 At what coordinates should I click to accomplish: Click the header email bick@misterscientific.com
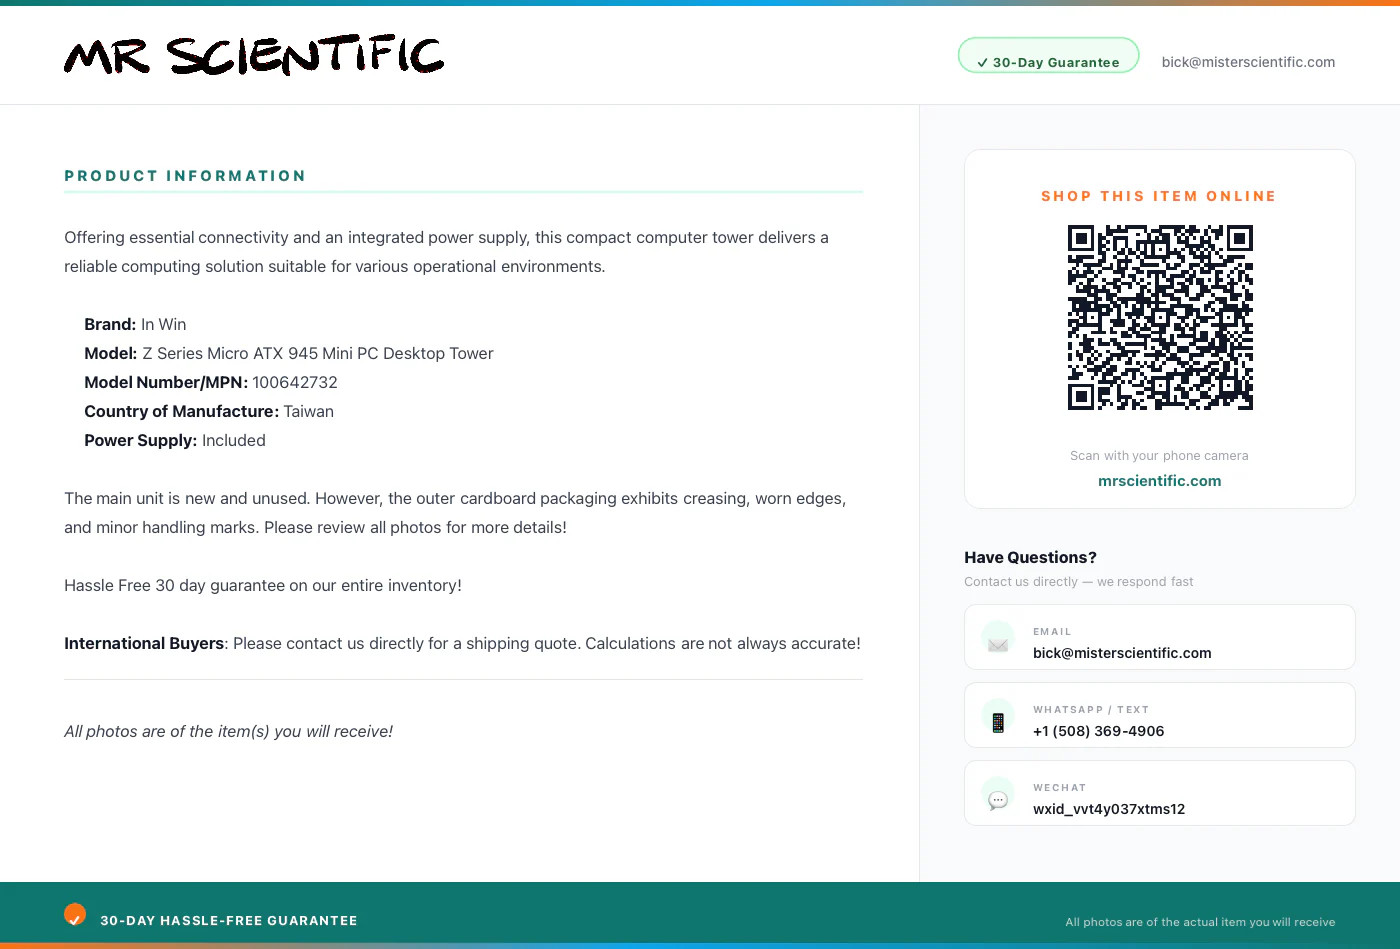pyautogui.click(x=1248, y=62)
